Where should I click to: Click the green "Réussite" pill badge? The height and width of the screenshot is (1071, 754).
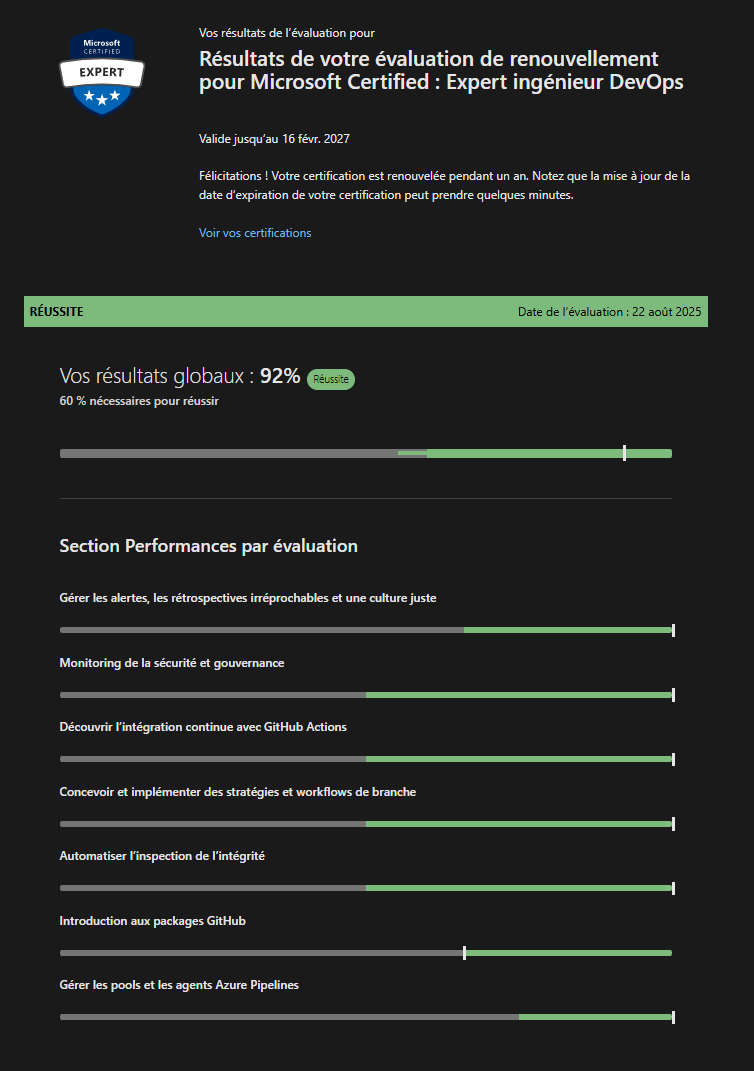coord(330,380)
